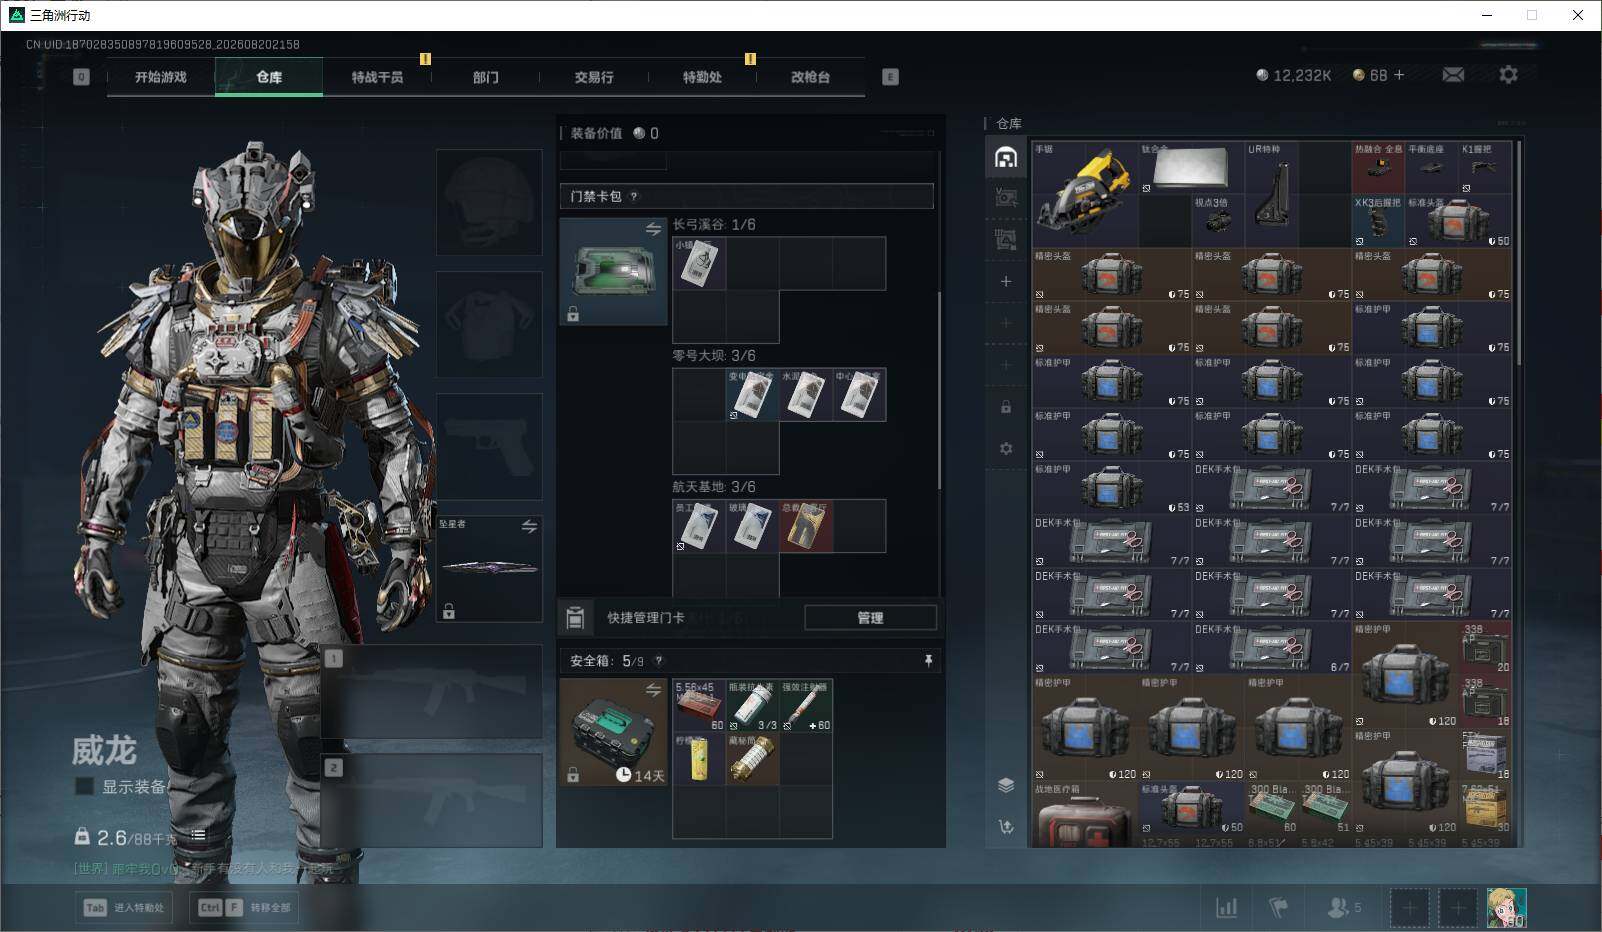Open the 部门 tab
This screenshot has height=932, width=1602.
point(486,77)
